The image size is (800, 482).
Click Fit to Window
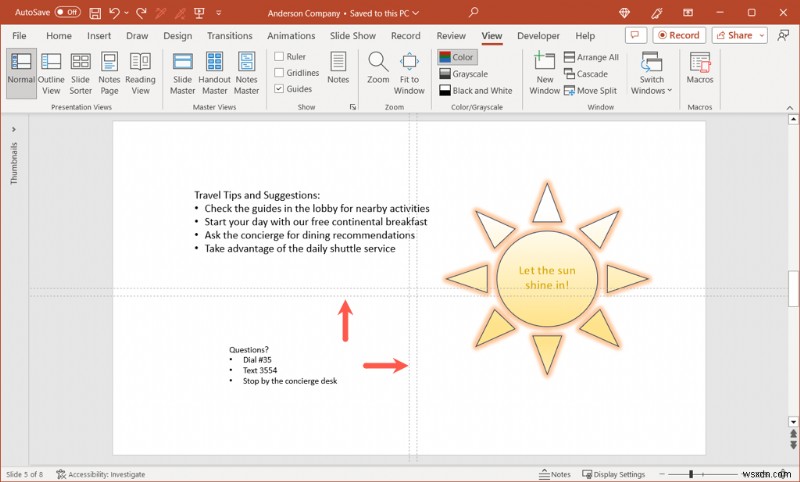click(x=409, y=73)
